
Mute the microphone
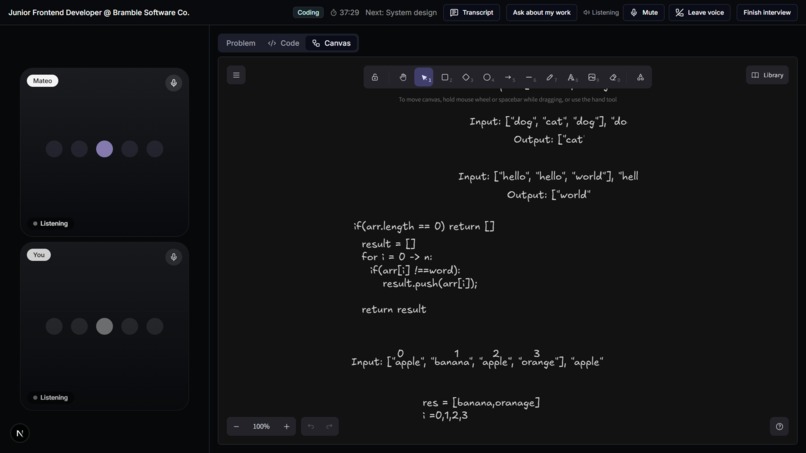click(644, 12)
